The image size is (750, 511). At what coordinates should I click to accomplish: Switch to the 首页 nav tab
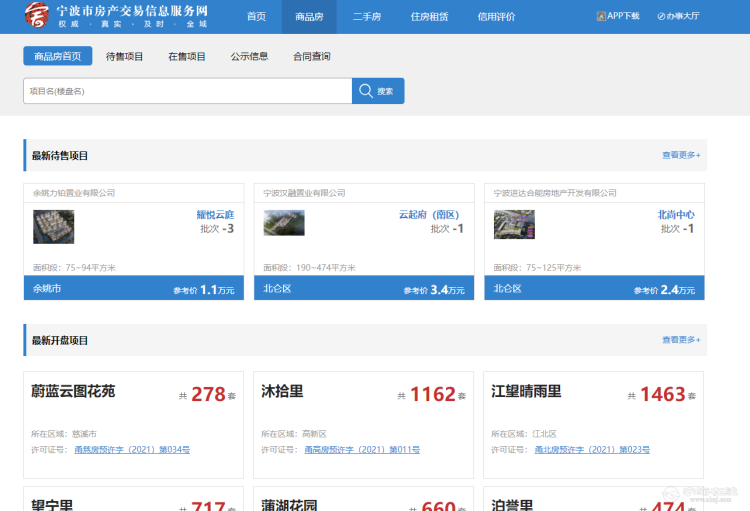coord(256,17)
